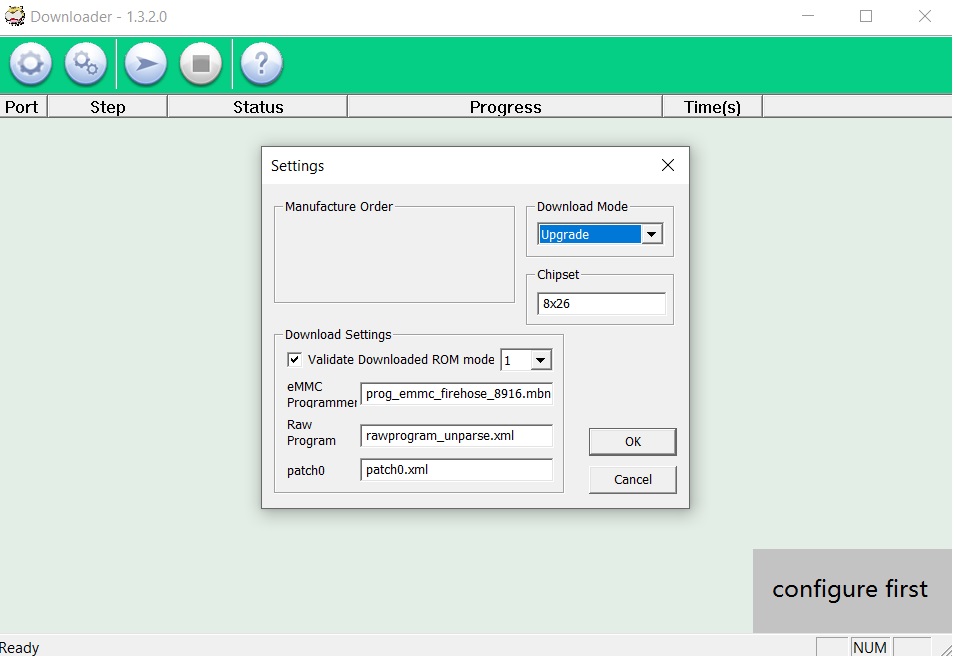This screenshot has height=658, width=955.
Task: Click the Port column header
Action: 23,107
